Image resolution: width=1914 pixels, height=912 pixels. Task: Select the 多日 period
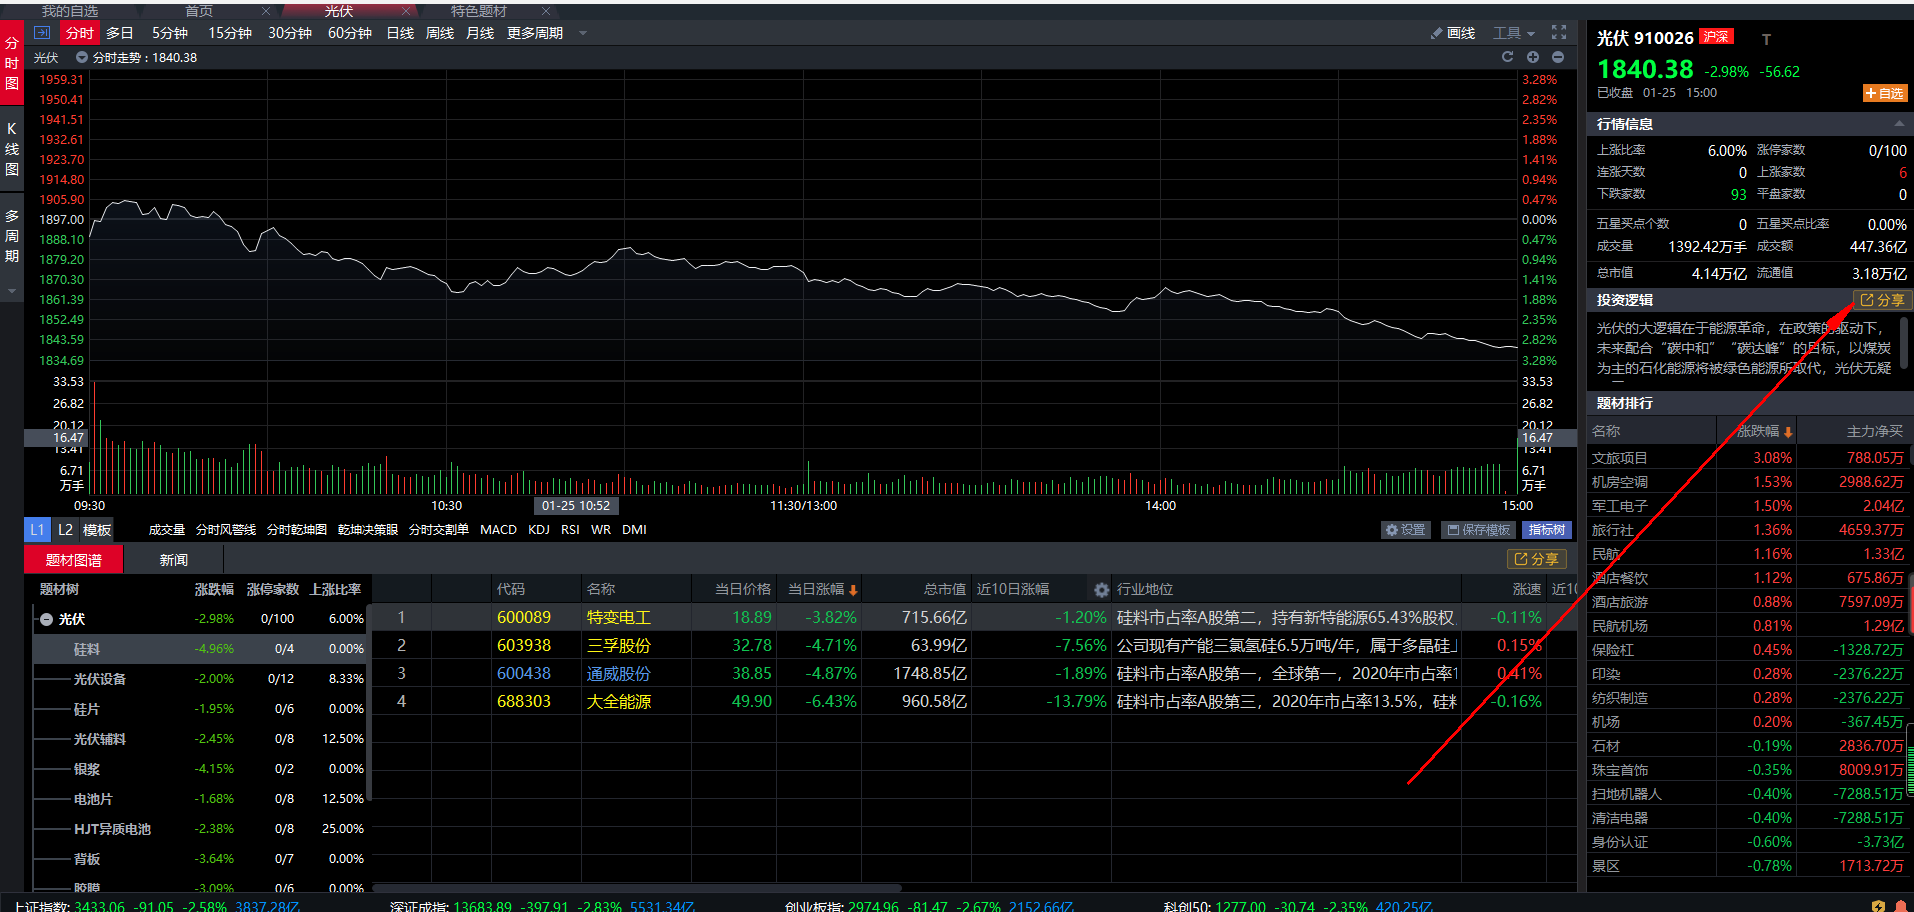tap(120, 33)
